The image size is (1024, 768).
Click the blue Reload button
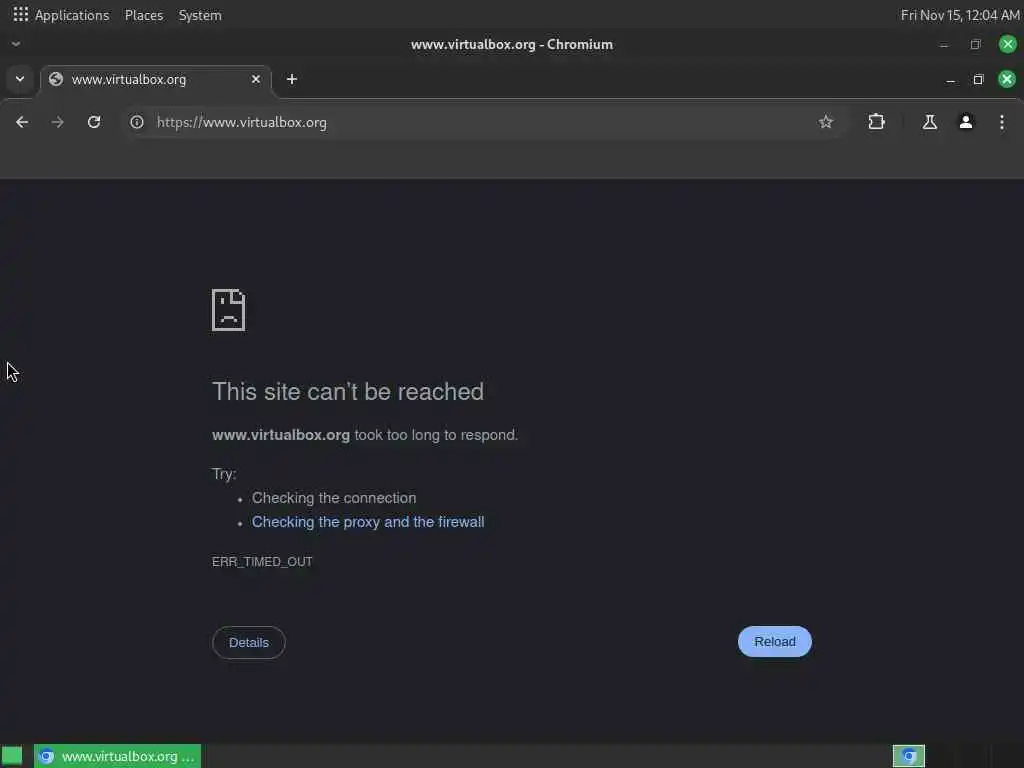pos(775,642)
